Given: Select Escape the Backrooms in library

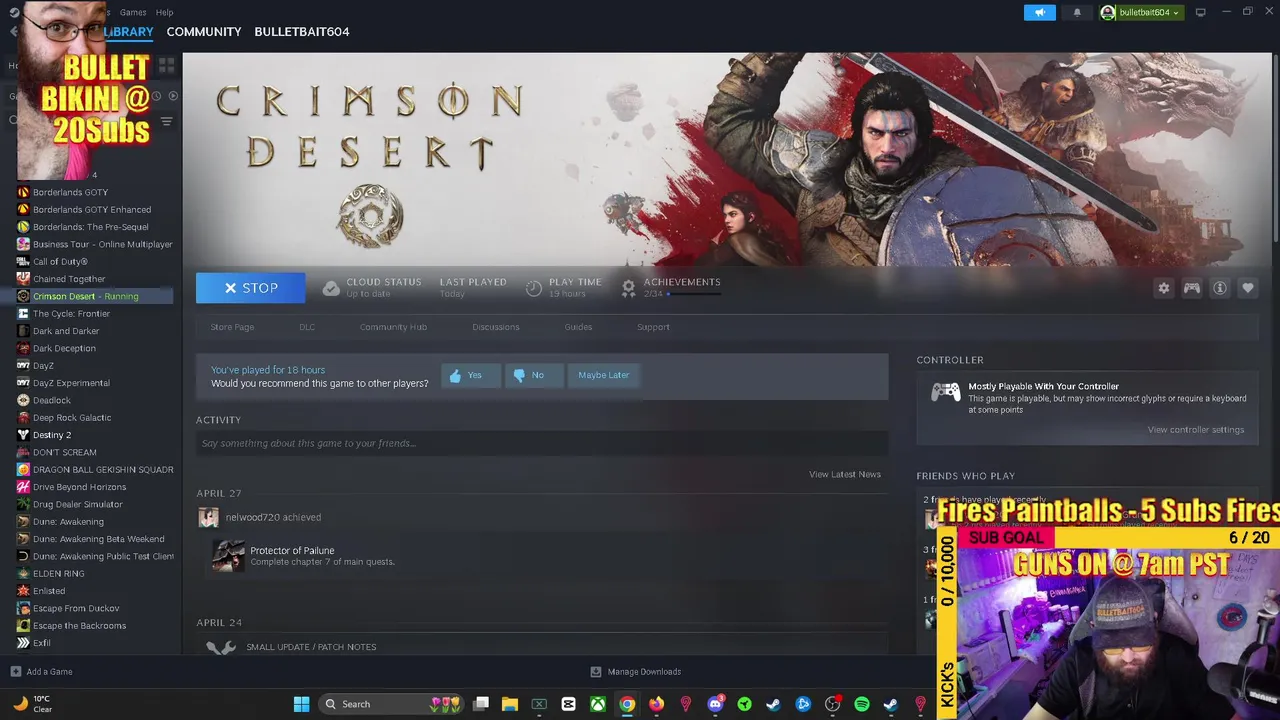Looking at the screenshot, I should (x=79, y=626).
